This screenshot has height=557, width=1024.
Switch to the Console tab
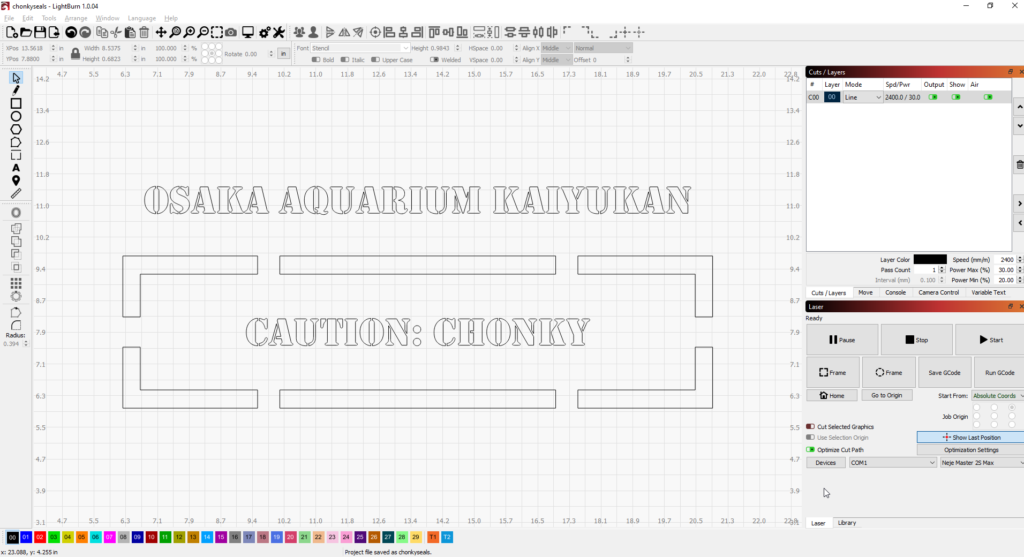[895, 293]
